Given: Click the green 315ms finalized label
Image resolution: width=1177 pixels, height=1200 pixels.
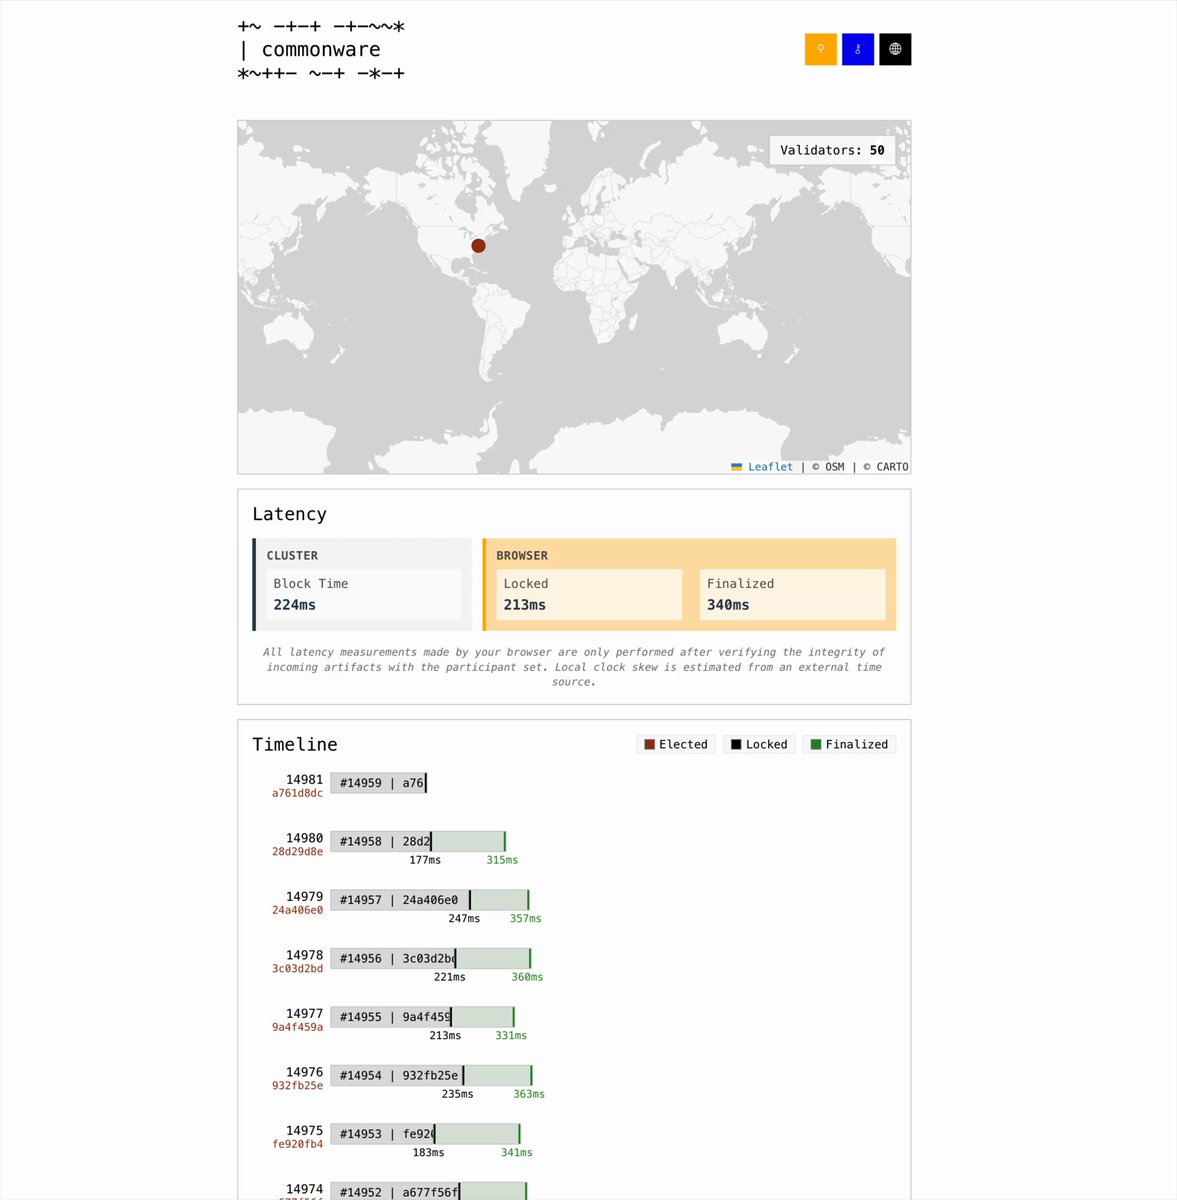Looking at the screenshot, I should tap(502, 860).
